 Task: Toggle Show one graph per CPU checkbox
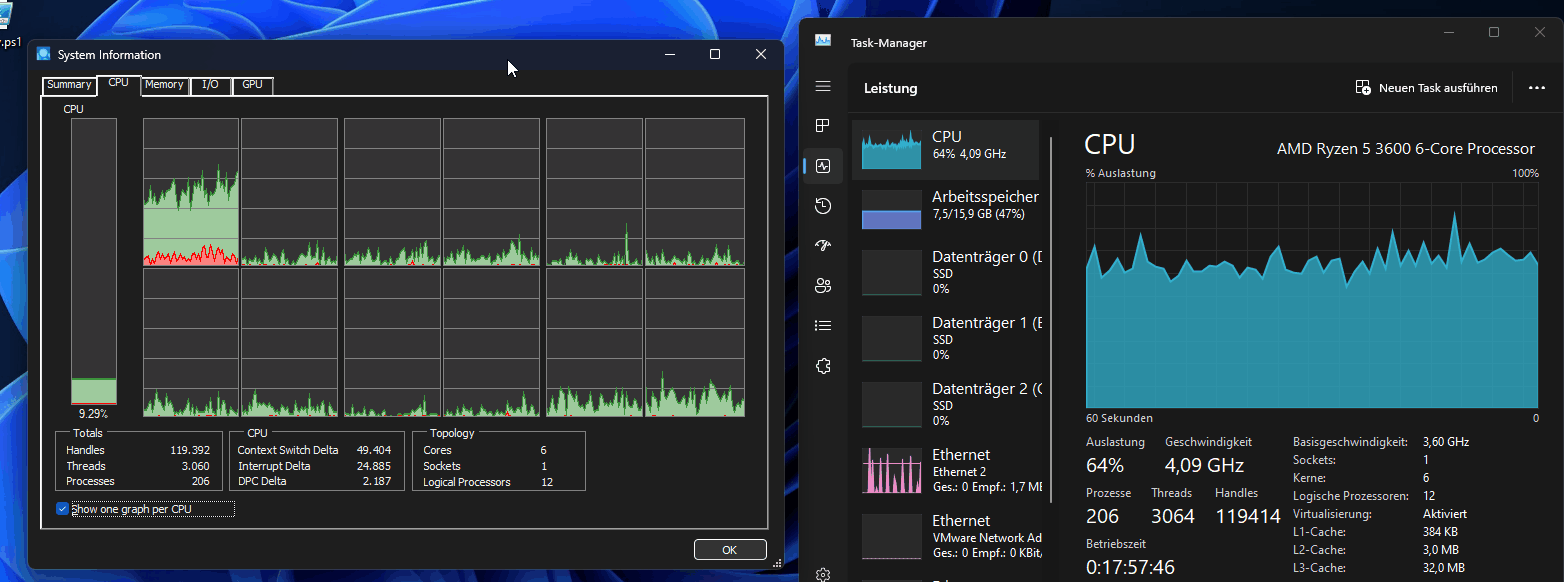coord(62,509)
